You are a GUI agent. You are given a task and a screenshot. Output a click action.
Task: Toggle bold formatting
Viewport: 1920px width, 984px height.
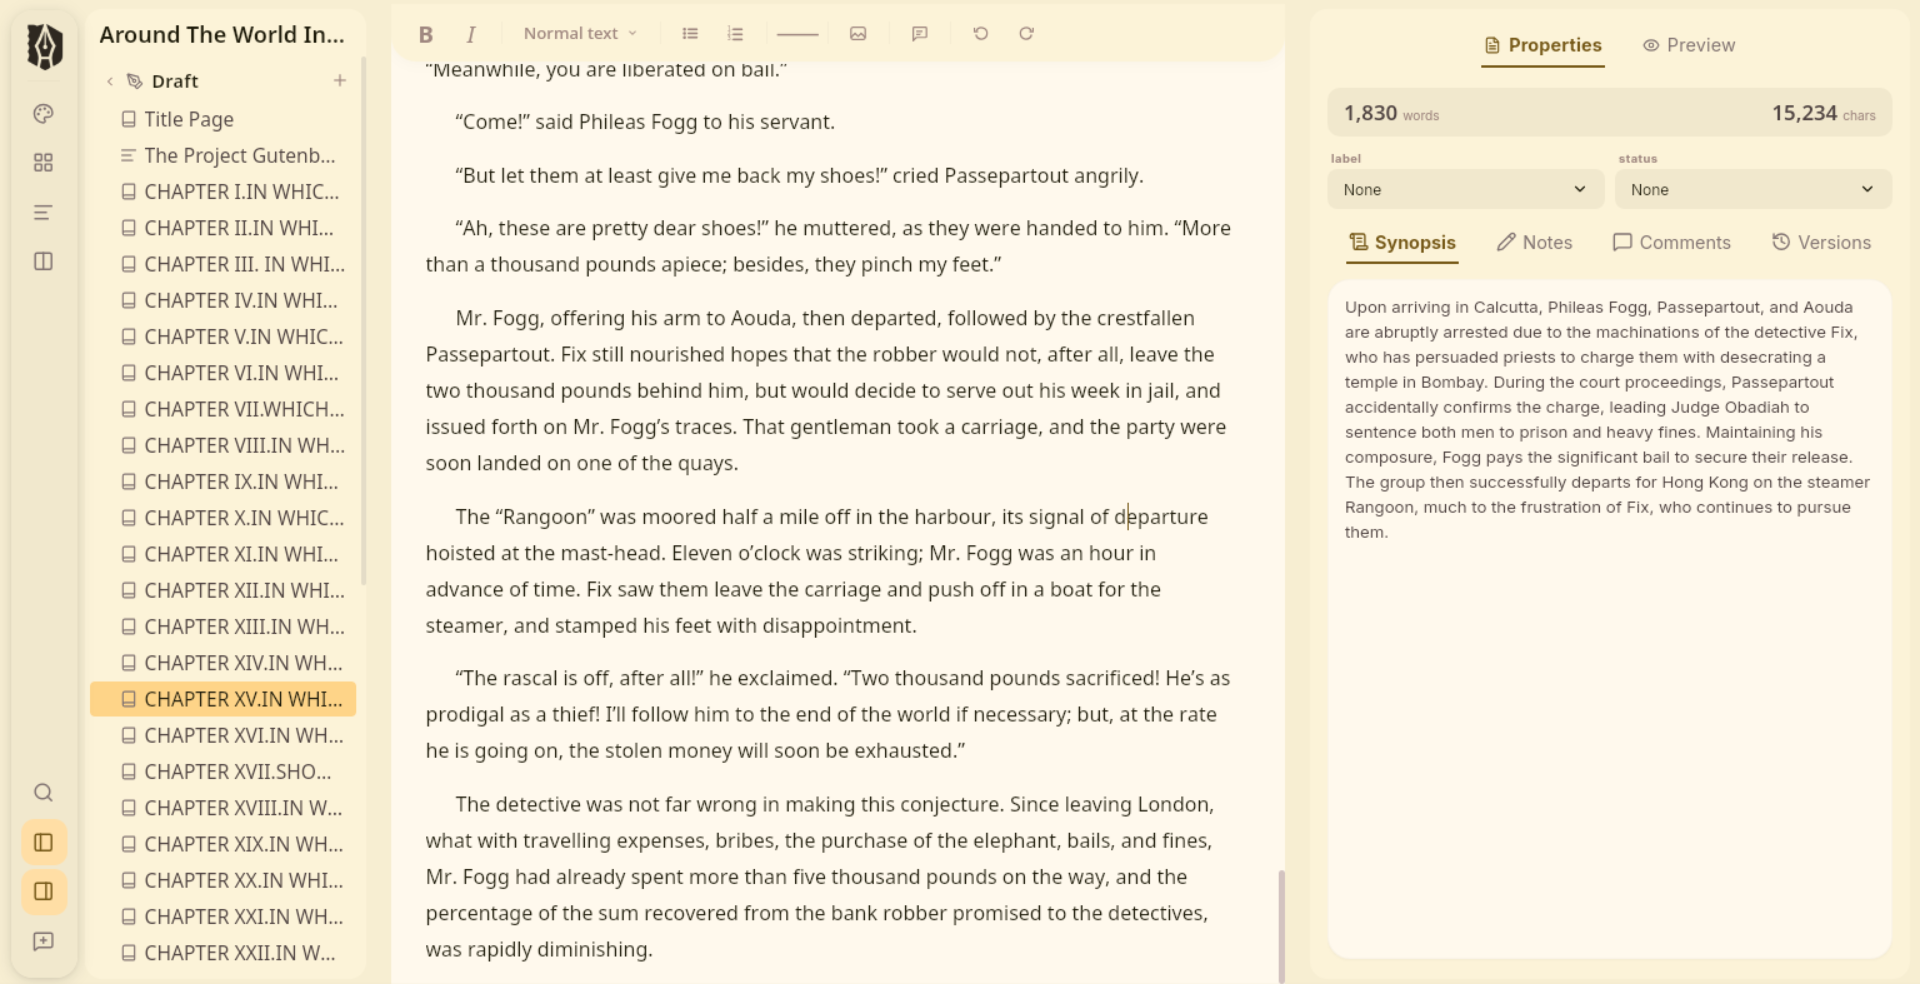[x=426, y=34]
